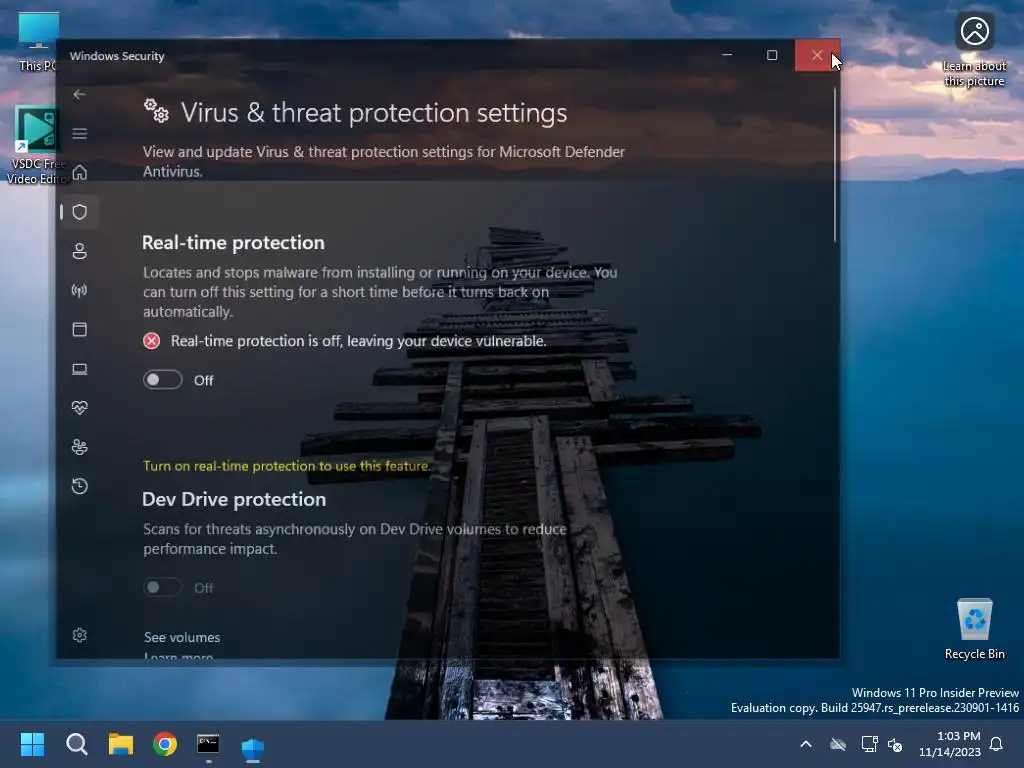The height and width of the screenshot is (768, 1024).
Task: Open the network tray icon
Action: (869, 744)
